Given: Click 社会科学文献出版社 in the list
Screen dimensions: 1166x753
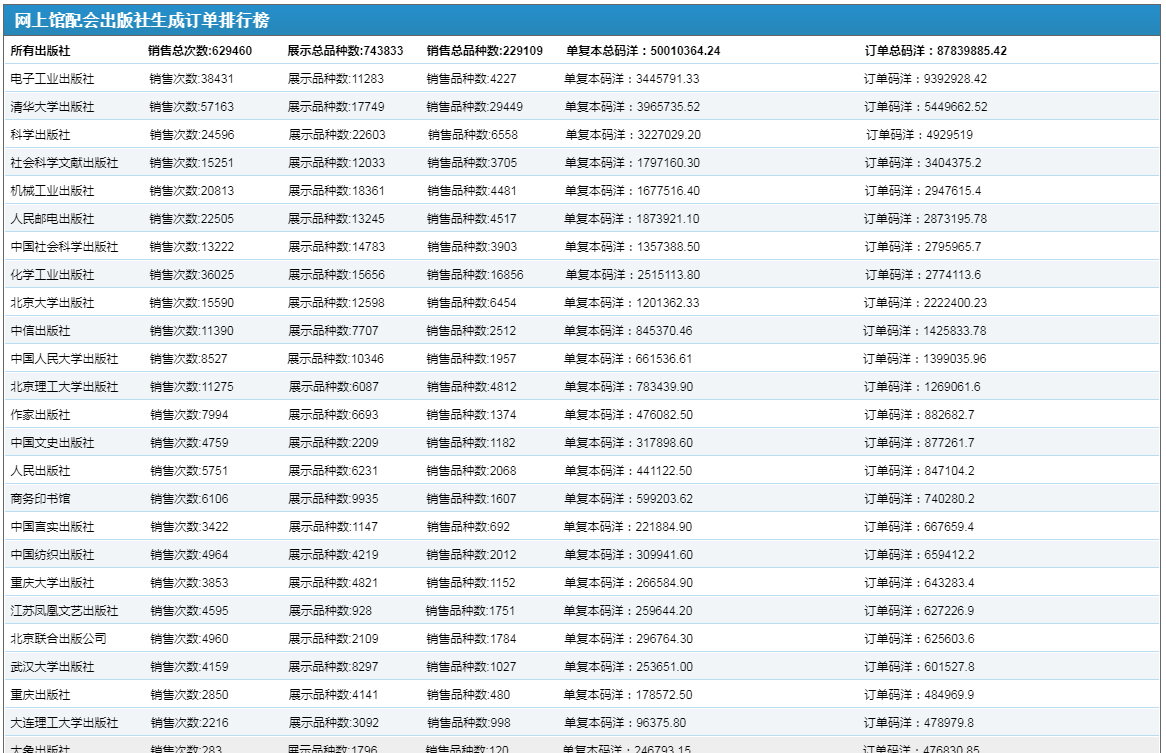Looking at the screenshot, I should tap(64, 163).
